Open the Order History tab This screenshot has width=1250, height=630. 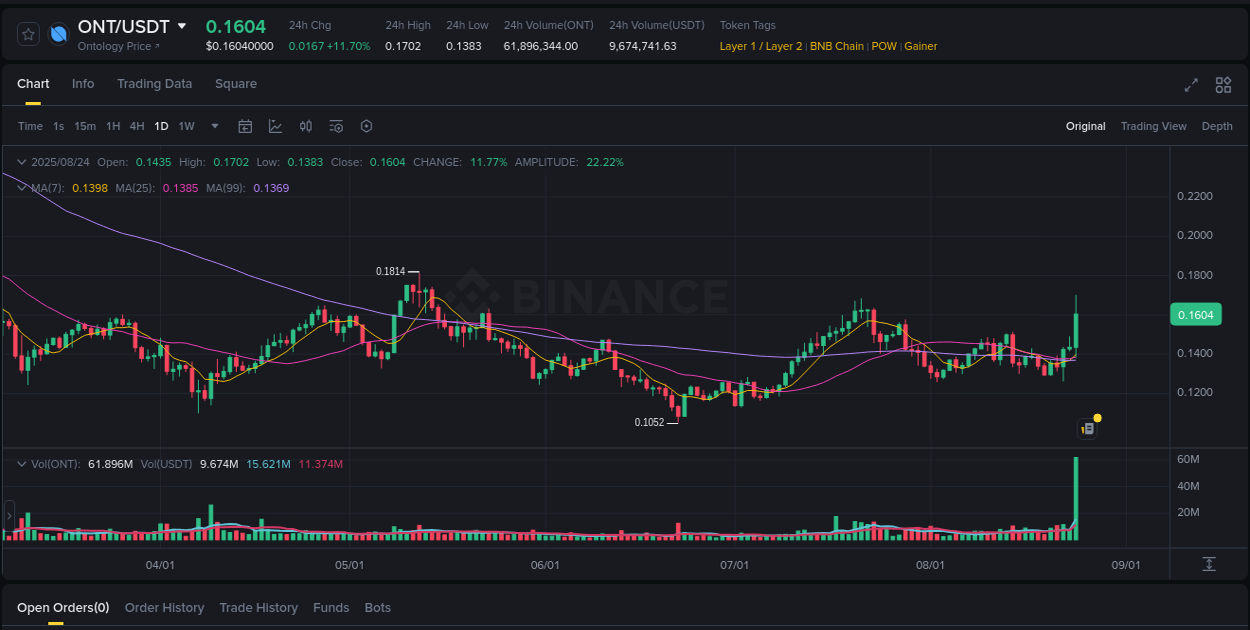click(164, 607)
